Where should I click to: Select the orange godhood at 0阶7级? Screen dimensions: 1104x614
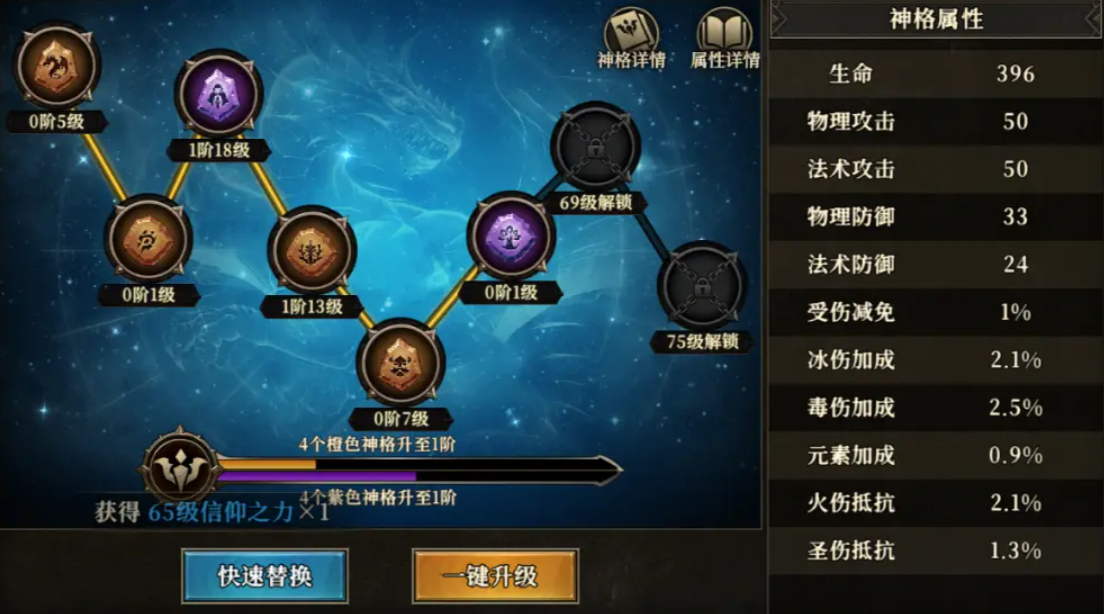(x=401, y=362)
